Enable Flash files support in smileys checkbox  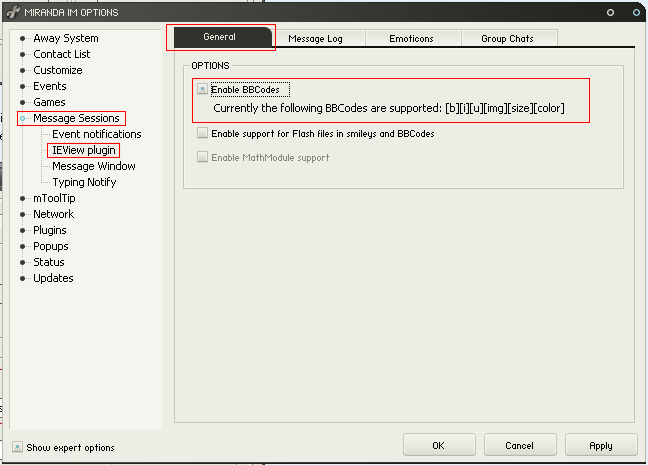point(202,133)
